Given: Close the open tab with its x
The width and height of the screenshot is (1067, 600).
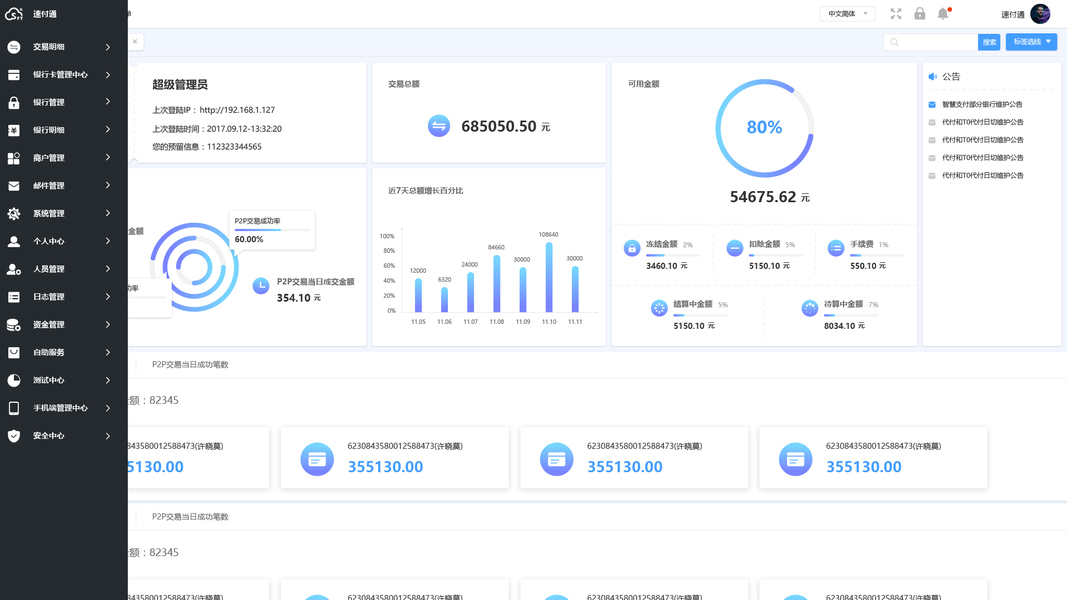Looking at the screenshot, I should [135, 41].
